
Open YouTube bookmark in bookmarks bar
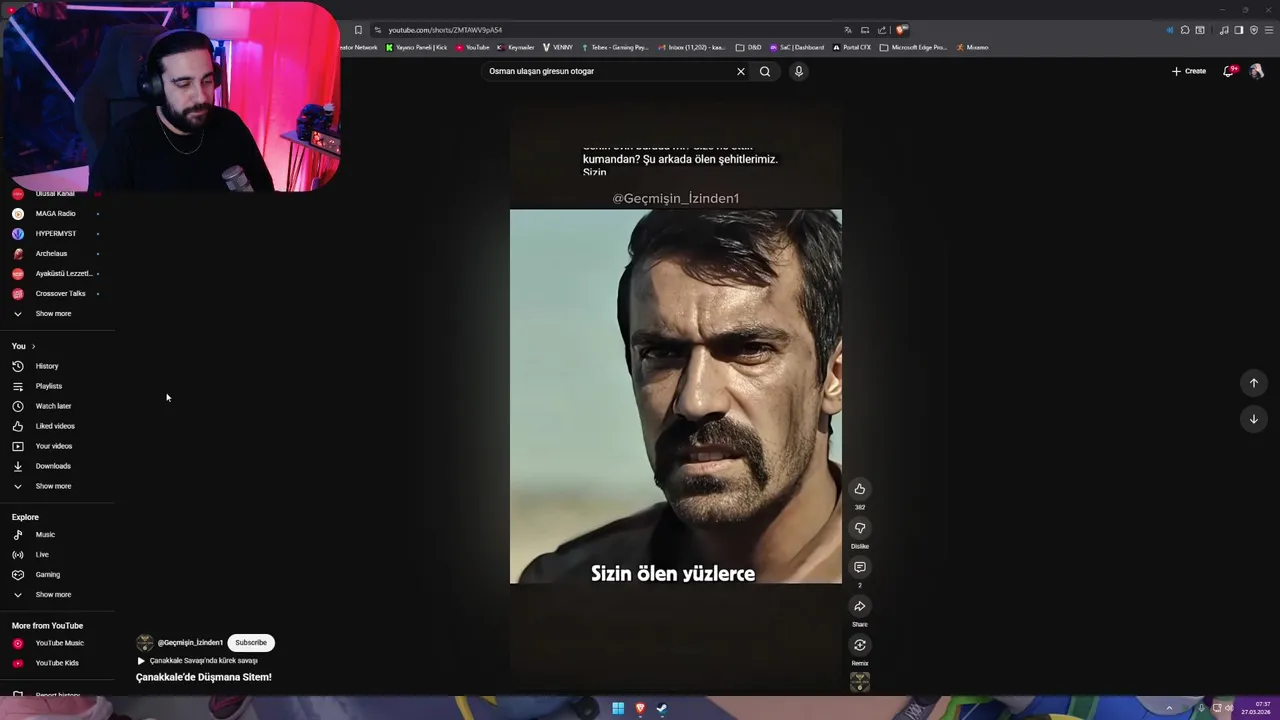click(x=473, y=47)
